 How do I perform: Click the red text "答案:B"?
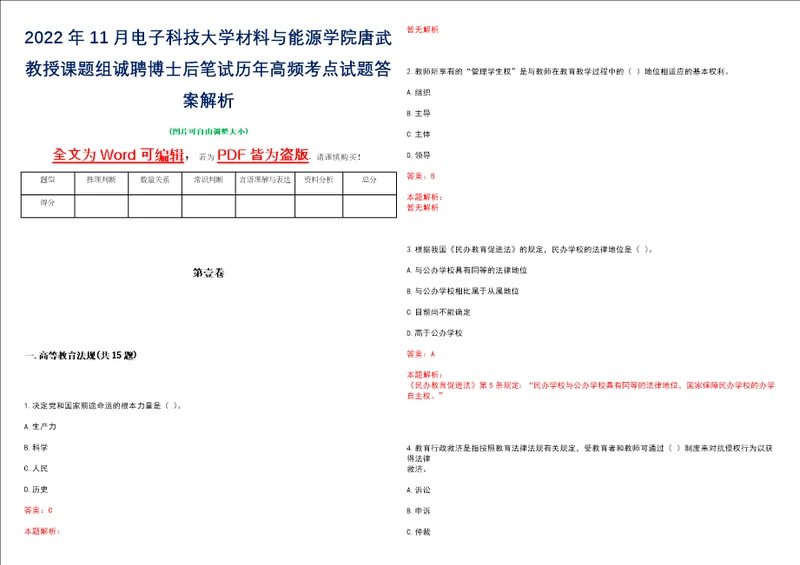420,176
